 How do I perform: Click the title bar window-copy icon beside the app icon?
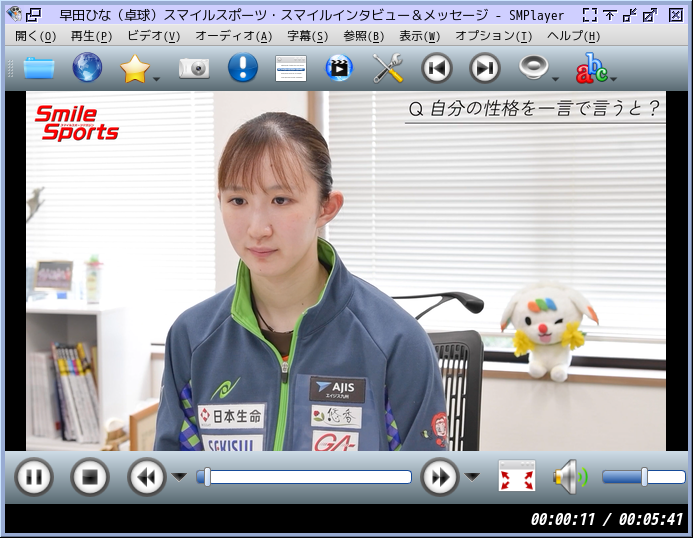[33, 15]
